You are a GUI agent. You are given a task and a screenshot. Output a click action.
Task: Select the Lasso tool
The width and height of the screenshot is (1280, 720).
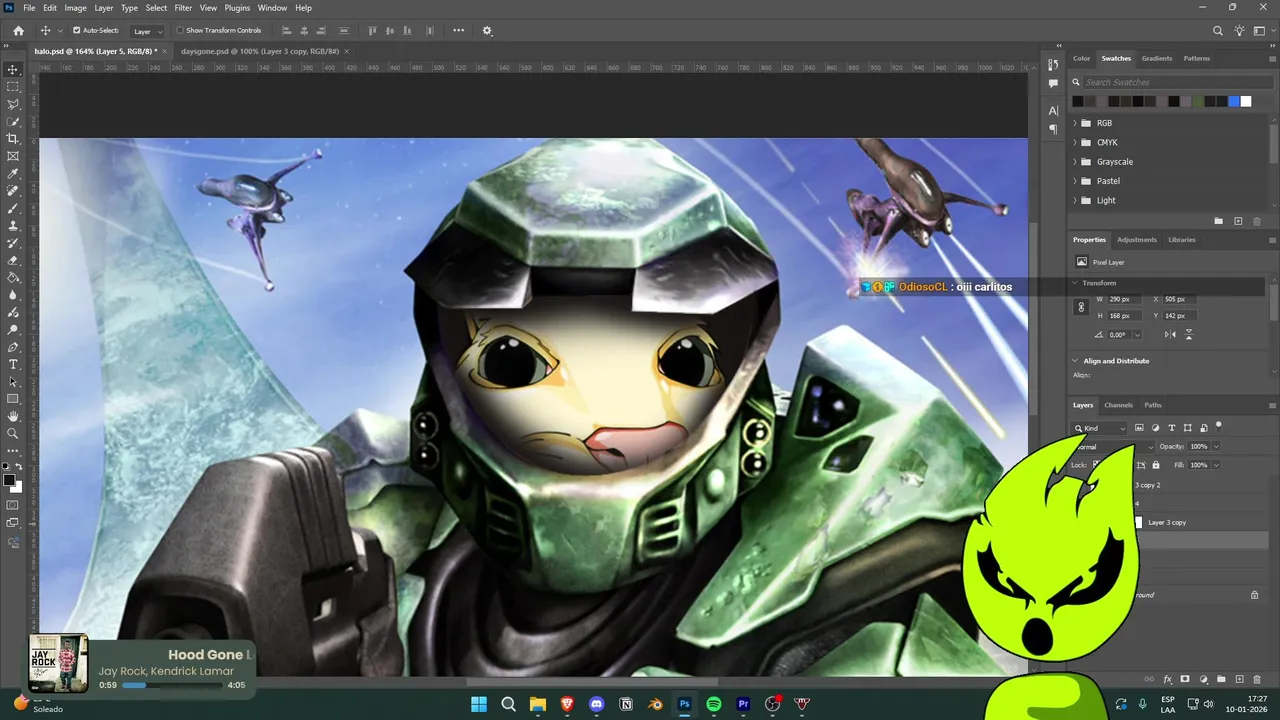click(x=13, y=104)
